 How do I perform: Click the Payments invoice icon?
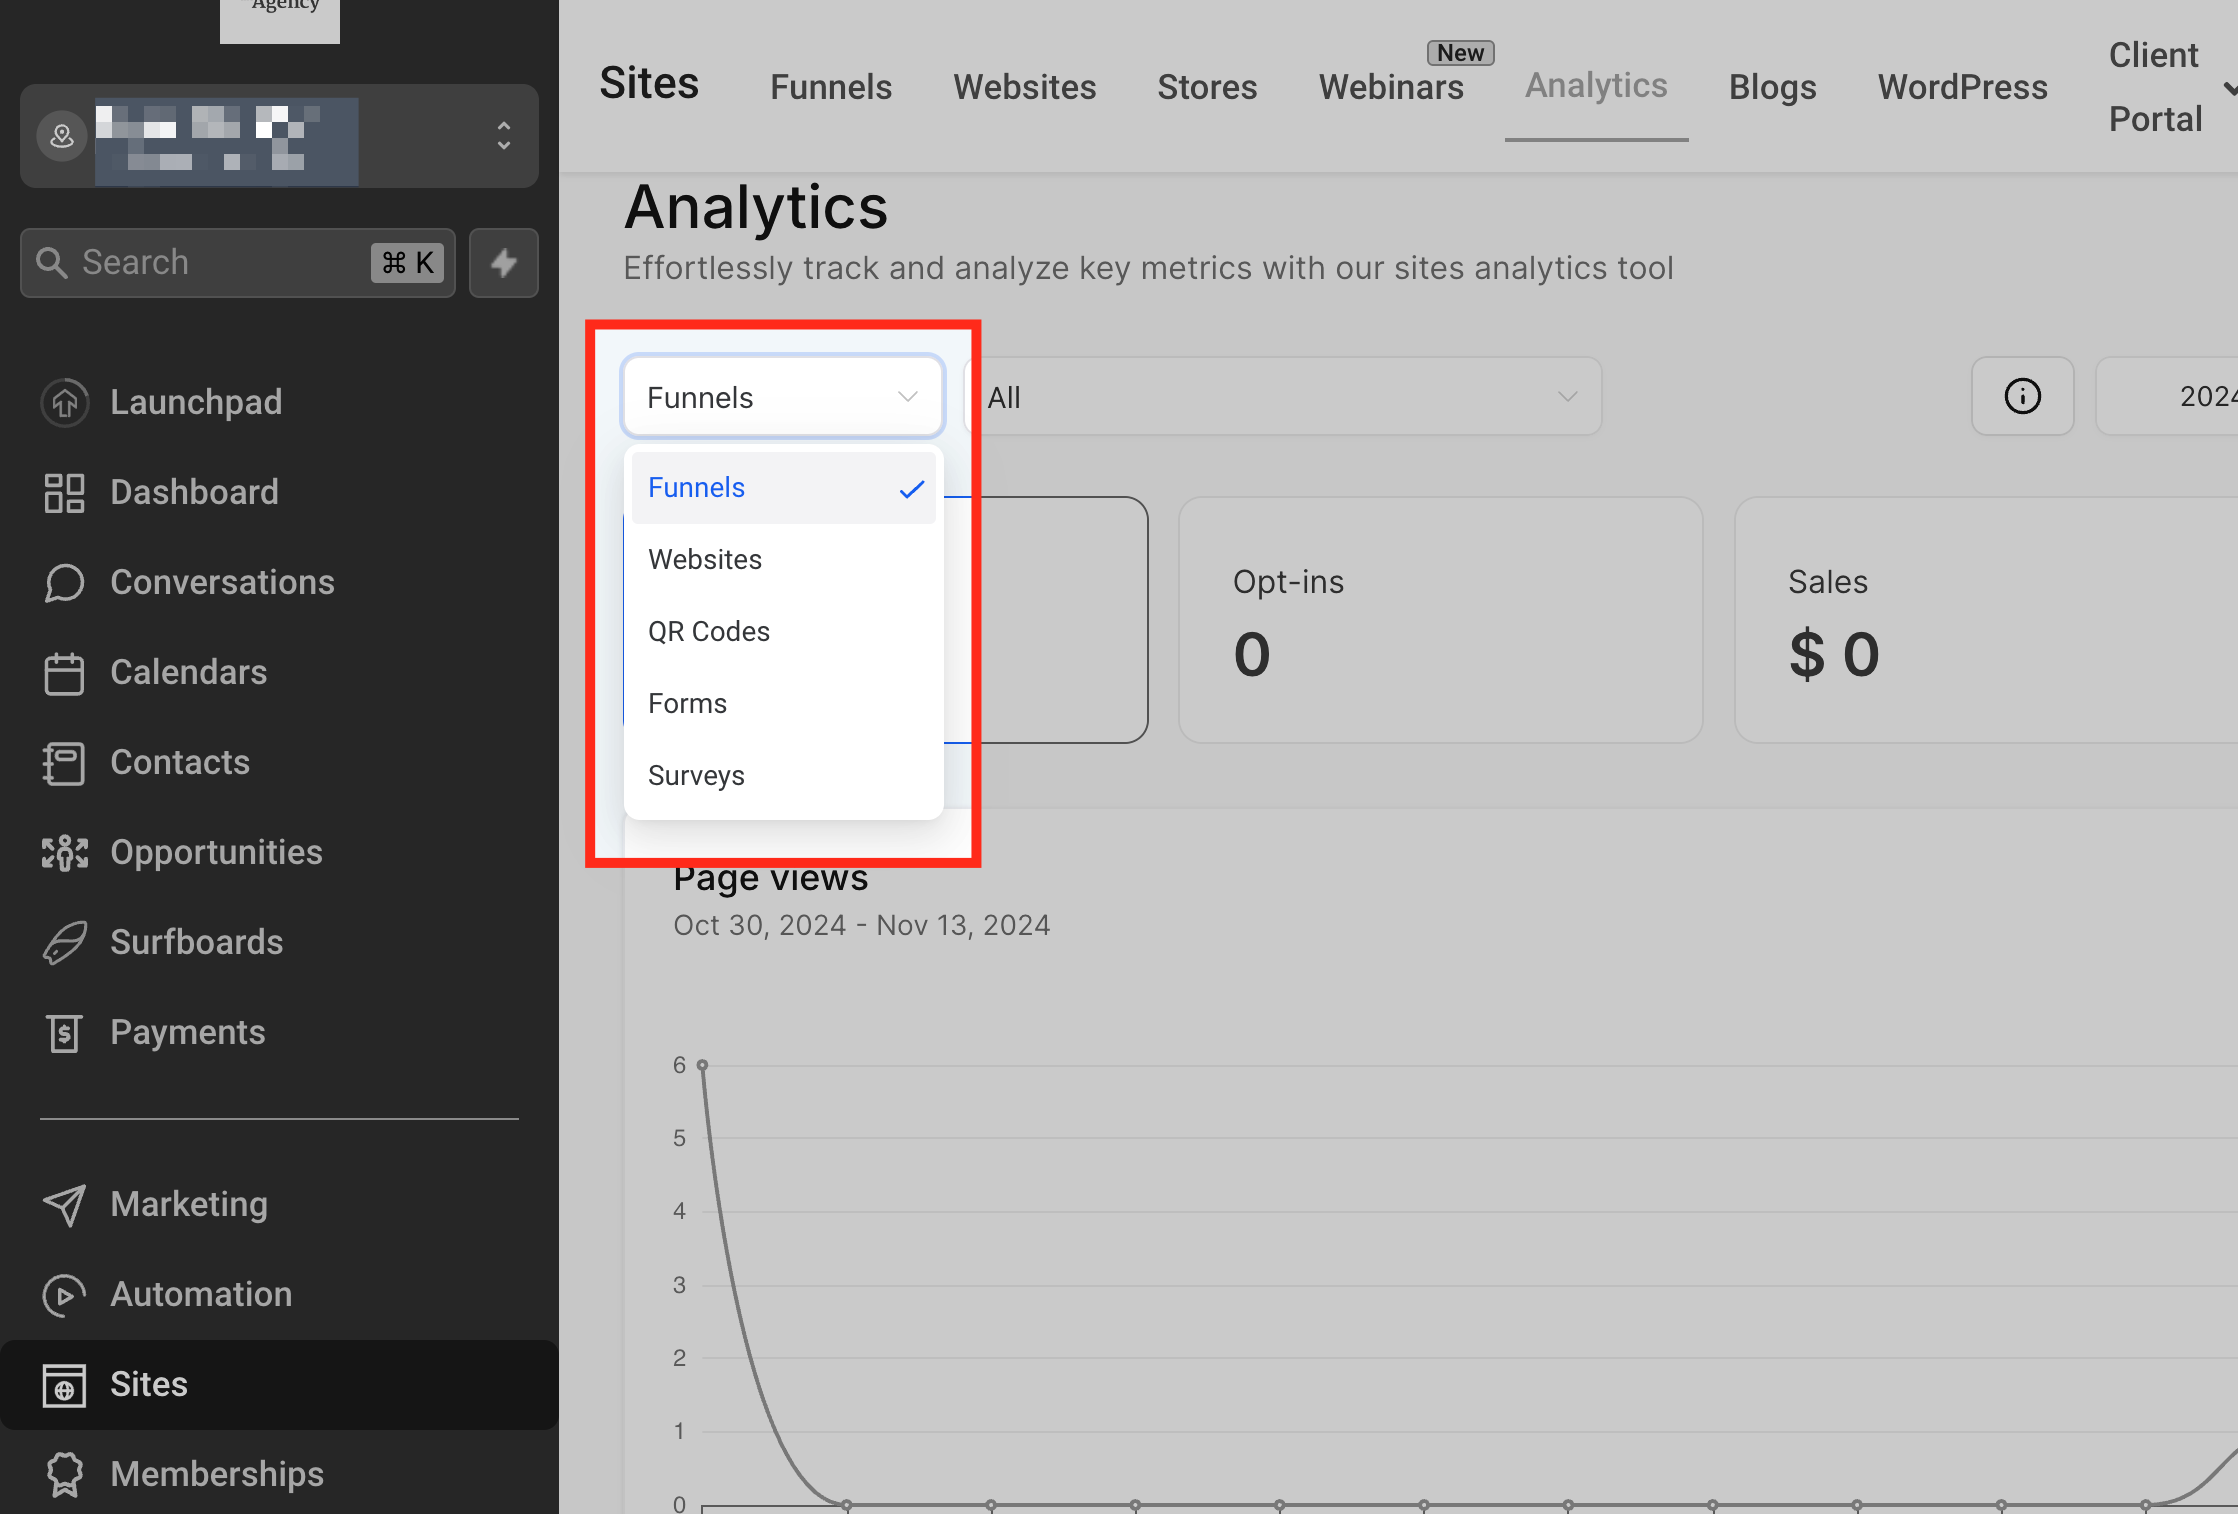point(65,1032)
